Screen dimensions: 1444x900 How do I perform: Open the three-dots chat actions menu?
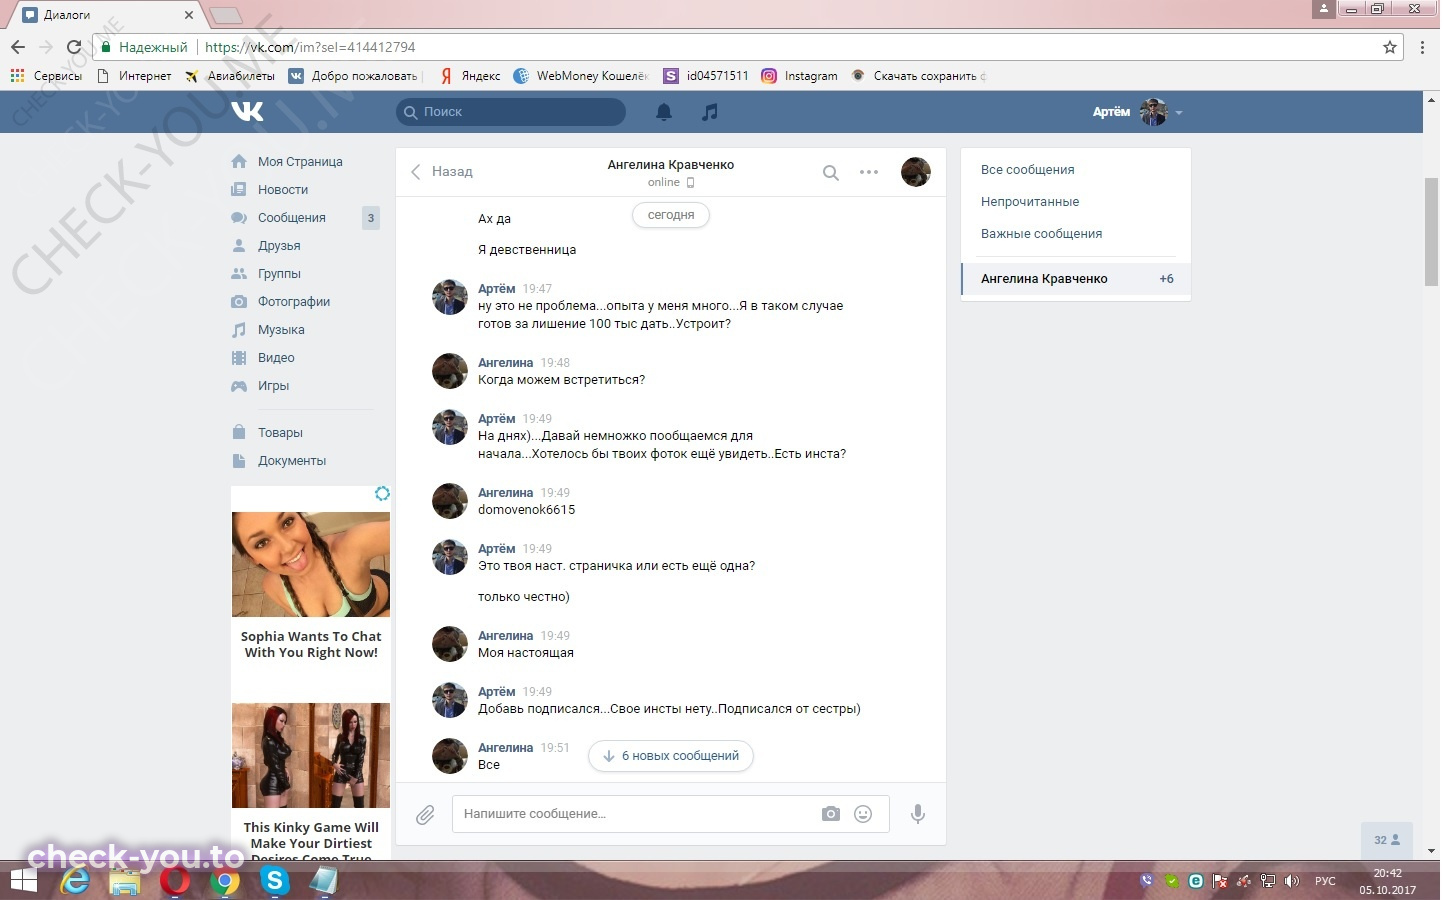(869, 172)
